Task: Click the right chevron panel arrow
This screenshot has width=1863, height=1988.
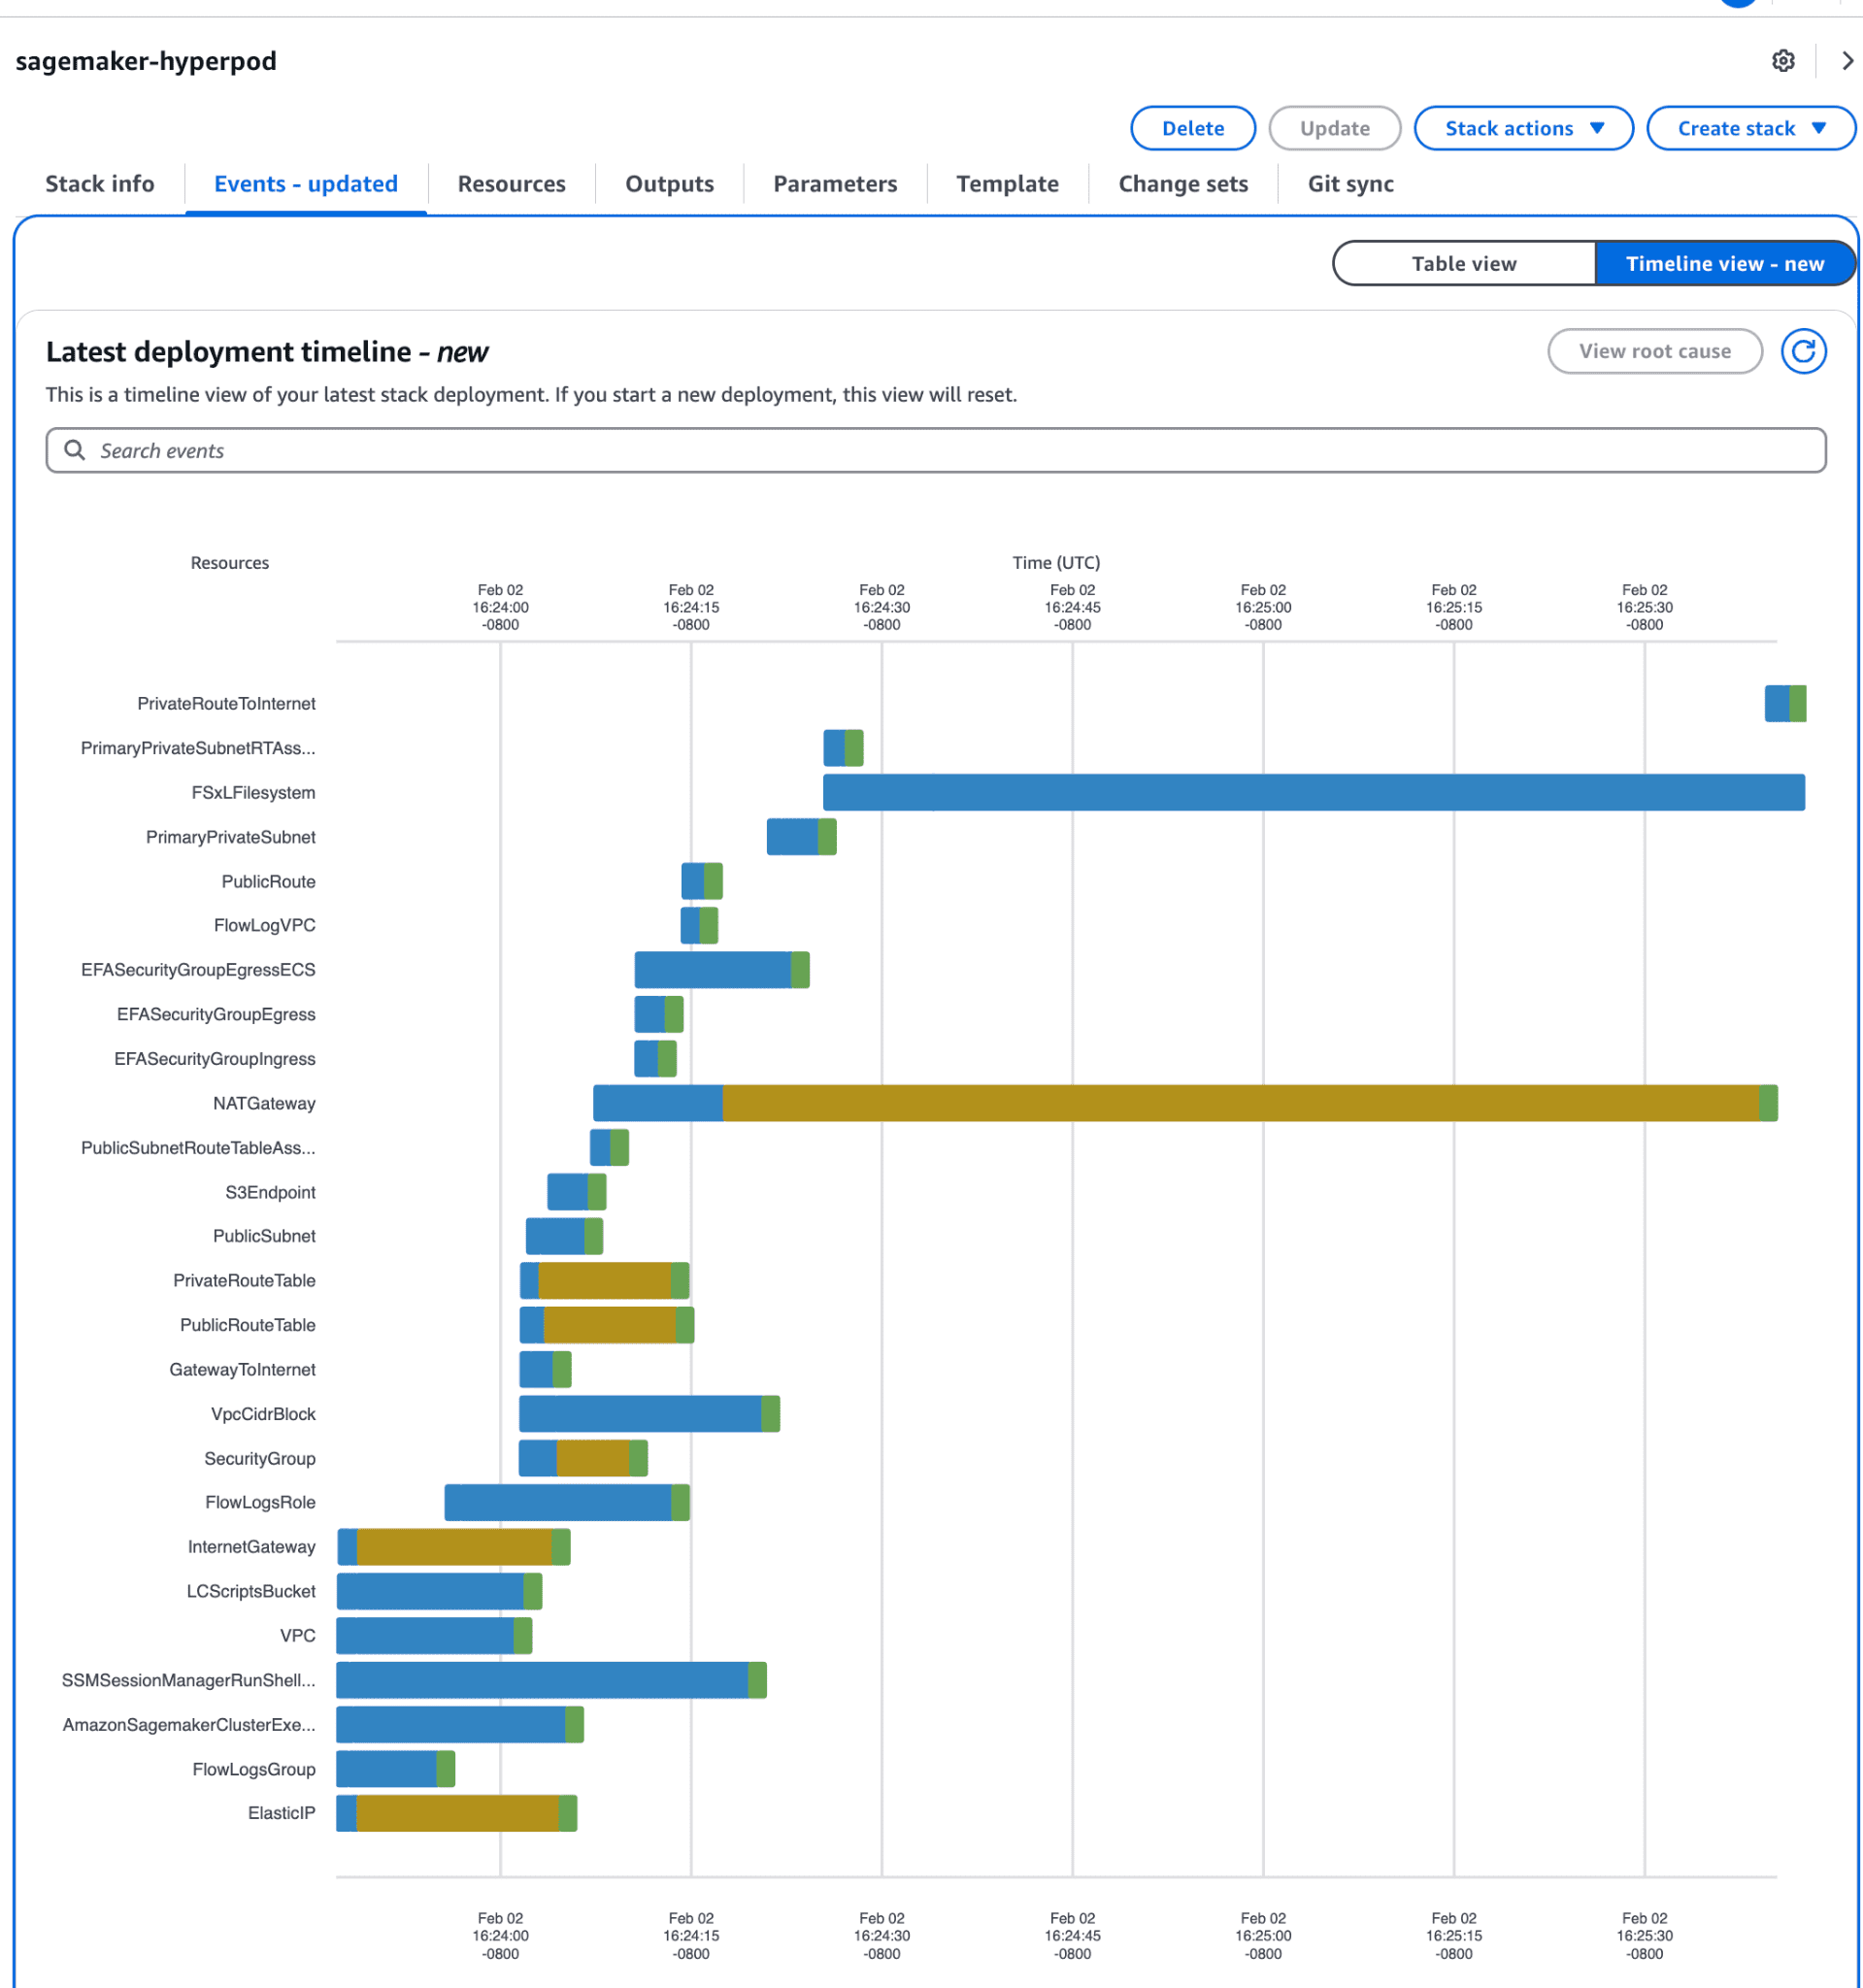Action: pyautogui.click(x=1846, y=61)
